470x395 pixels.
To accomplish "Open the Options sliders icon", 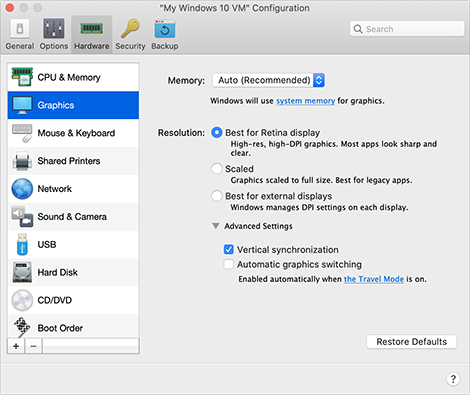I will coord(54,29).
